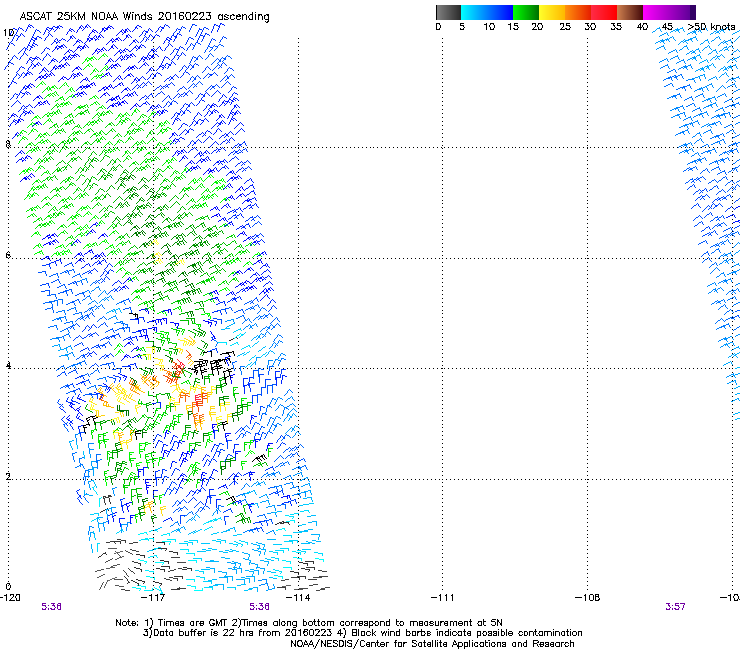Select the cyan segment of the wind legend

pyautogui.click(x=474, y=12)
